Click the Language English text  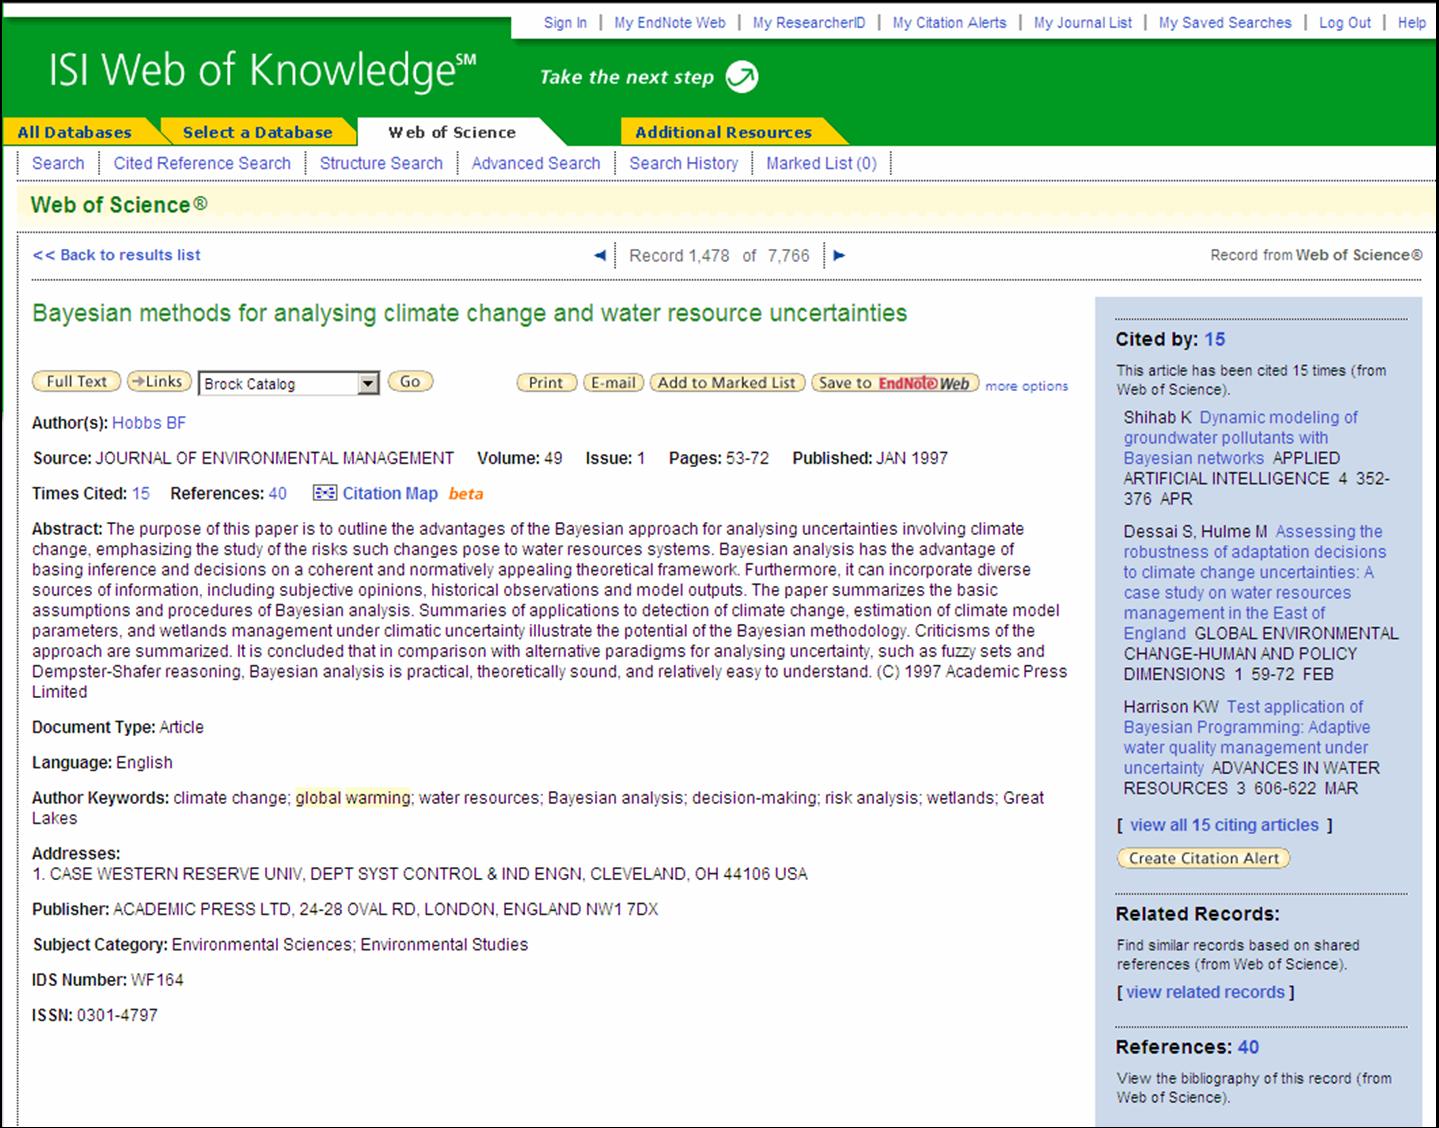102,762
